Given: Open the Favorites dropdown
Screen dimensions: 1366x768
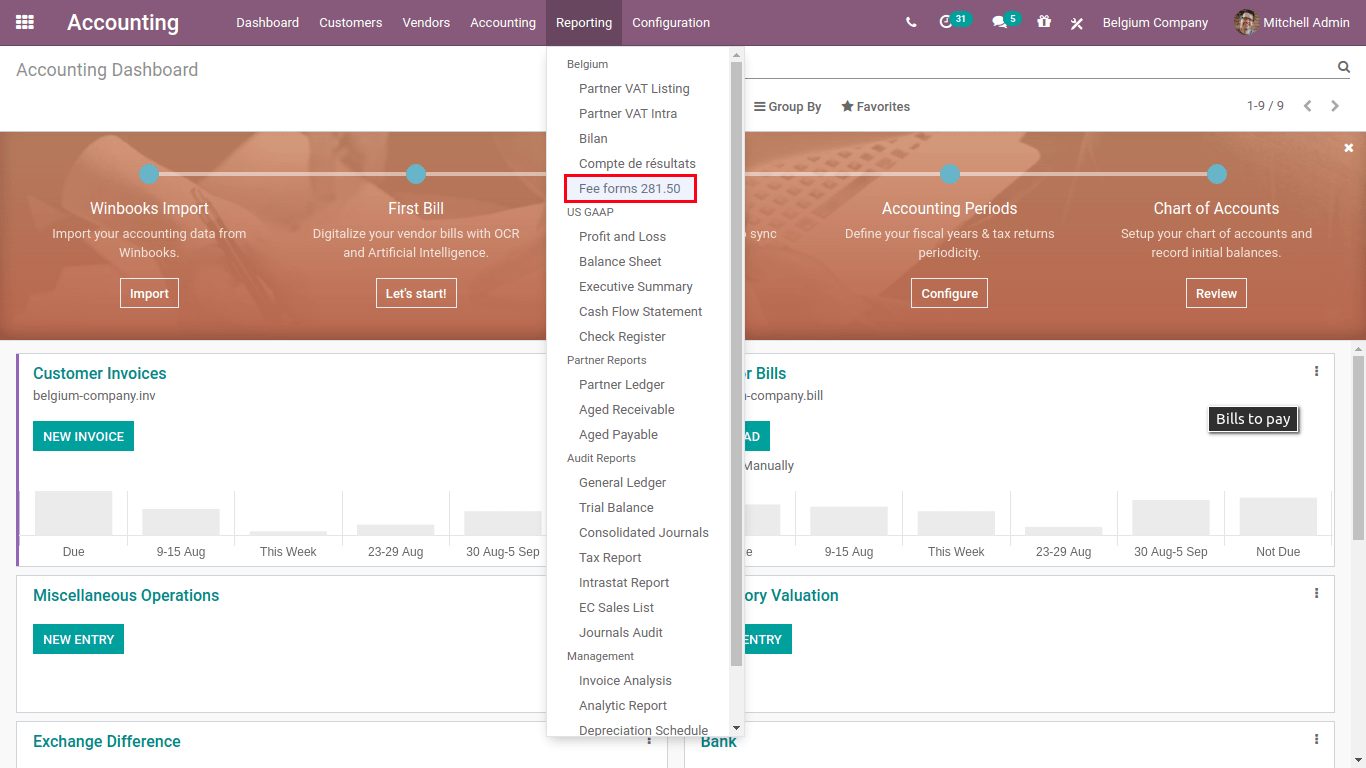Looking at the screenshot, I should [876, 107].
